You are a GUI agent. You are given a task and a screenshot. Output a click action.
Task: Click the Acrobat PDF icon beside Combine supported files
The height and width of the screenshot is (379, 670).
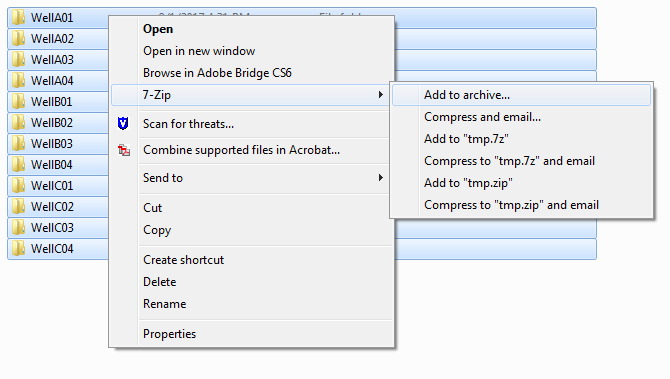click(123, 150)
